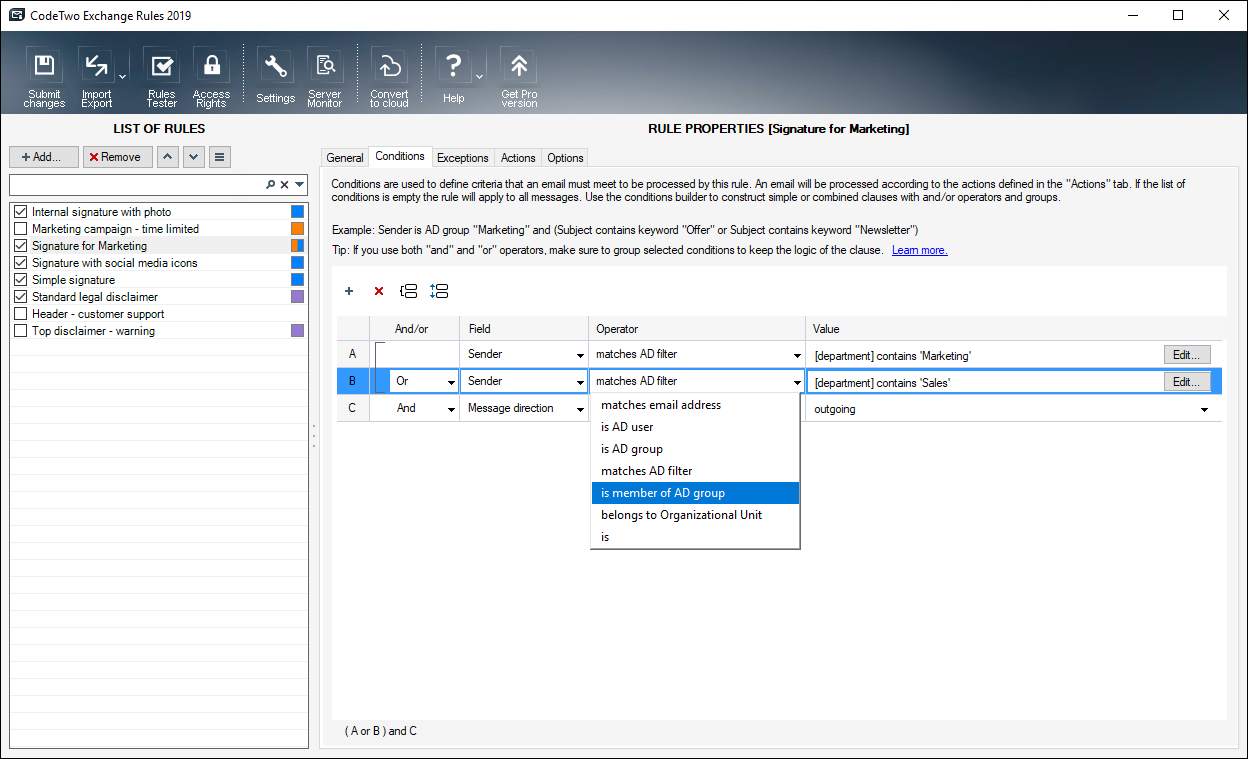This screenshot has width=1248, height=759.
Task: Select condition row A header
Action: pyautogui.click(x=352, y=354)
